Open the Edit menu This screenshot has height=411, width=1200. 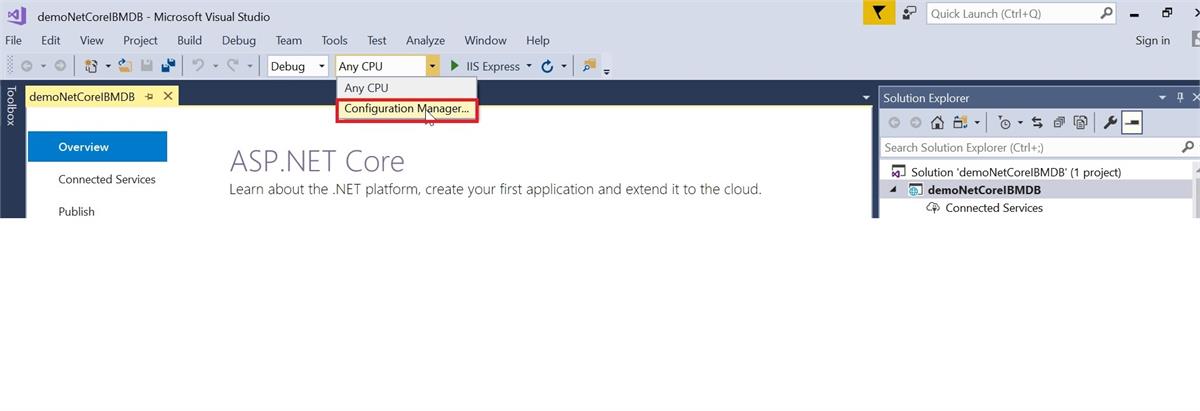(x=51, y=40)
